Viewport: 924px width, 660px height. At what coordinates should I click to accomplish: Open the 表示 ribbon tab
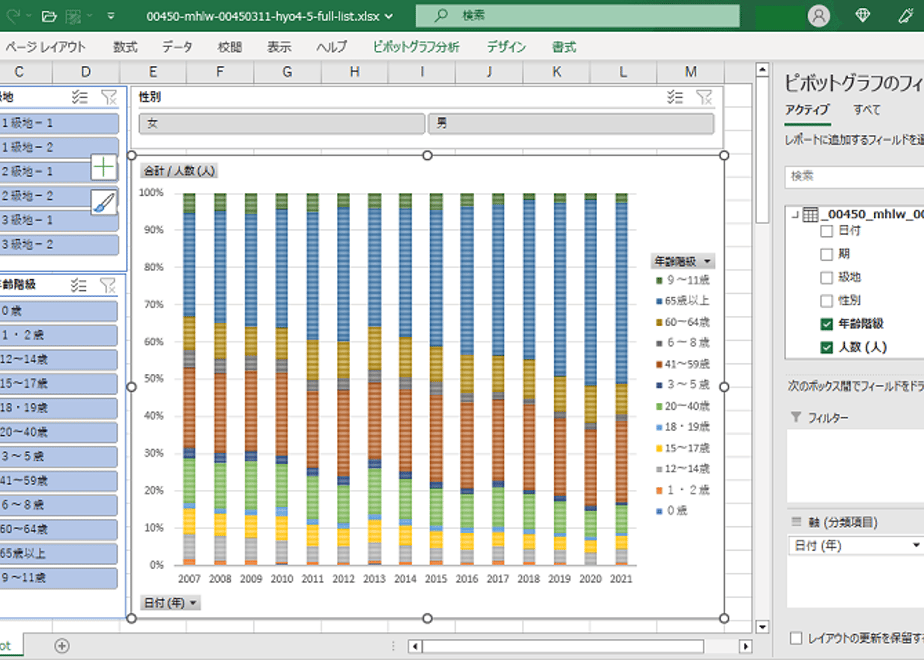coord(279,47)
